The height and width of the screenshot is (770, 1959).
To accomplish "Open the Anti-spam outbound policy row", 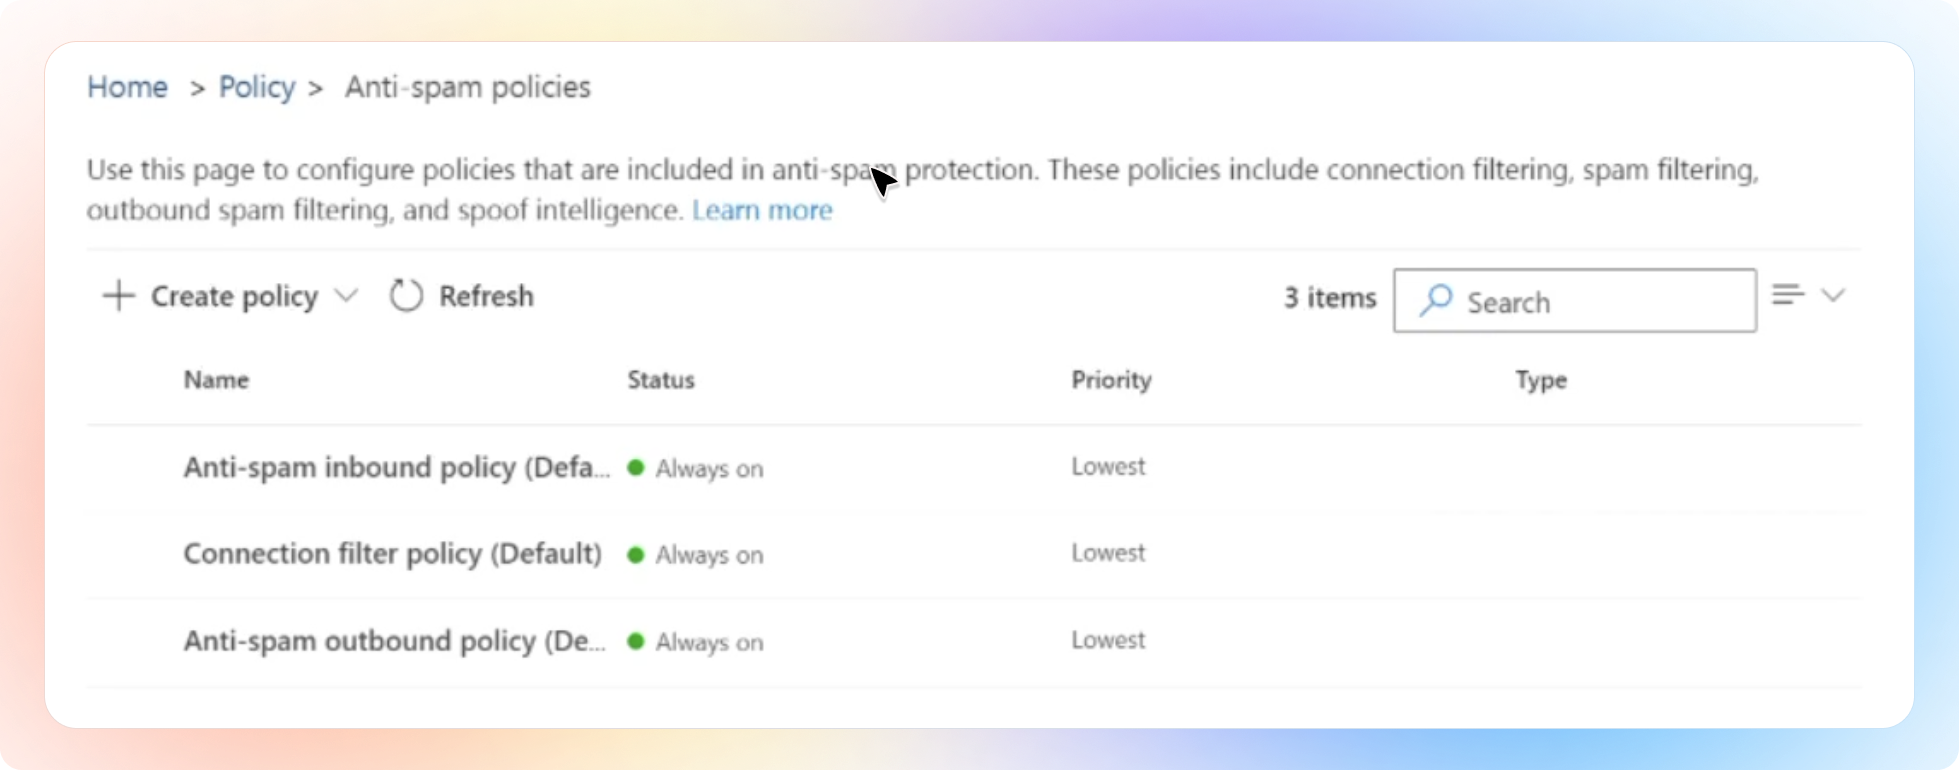I will click(x=394, y=641).
